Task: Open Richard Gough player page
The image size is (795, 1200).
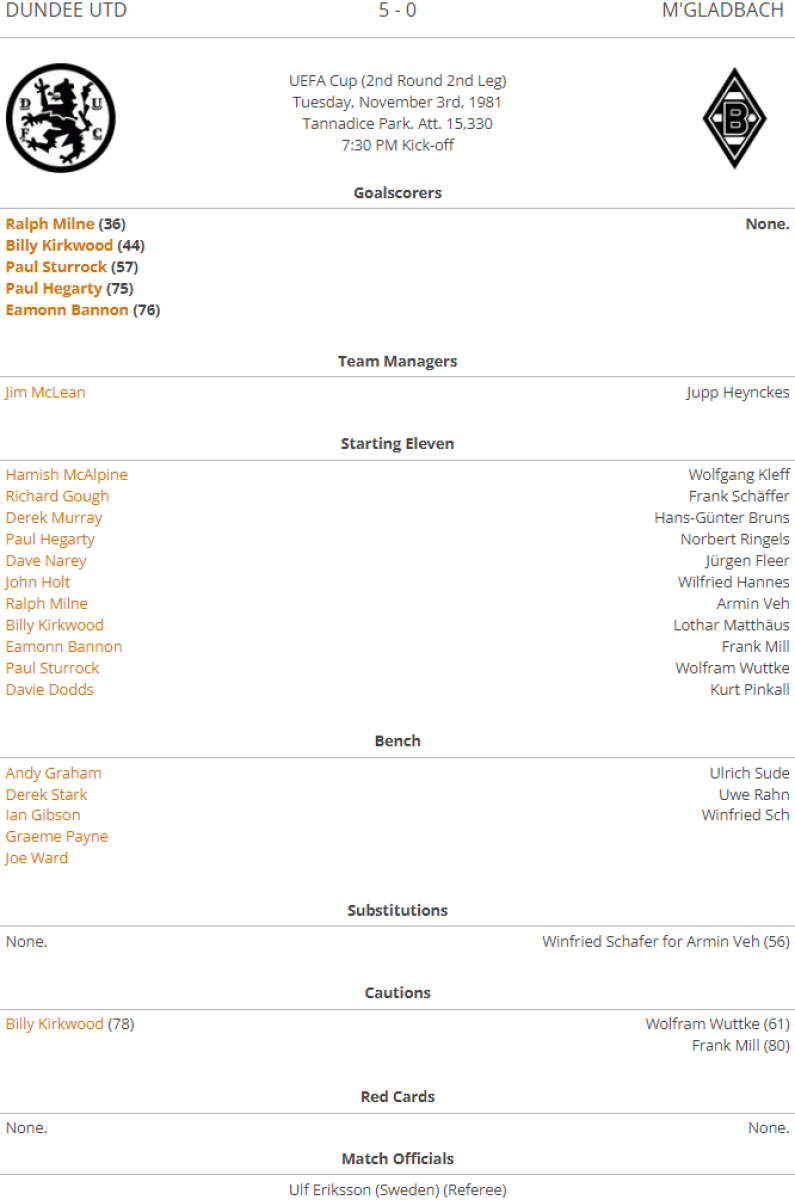Action: [x=57, y=496]
